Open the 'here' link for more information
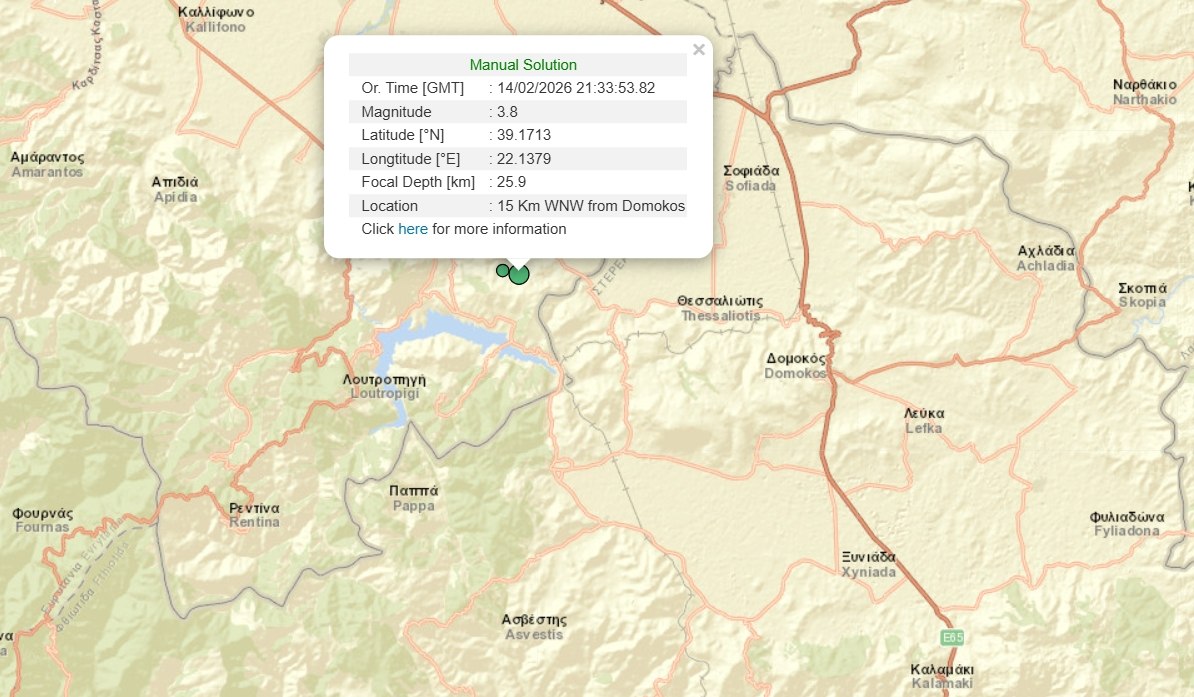 coord(412,229)
